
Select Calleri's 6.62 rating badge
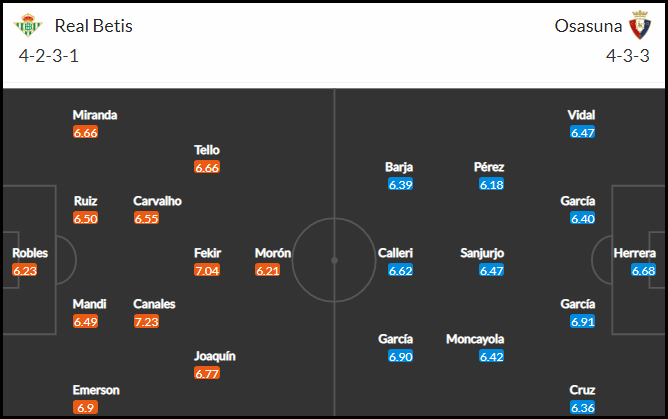click(400, 270)
